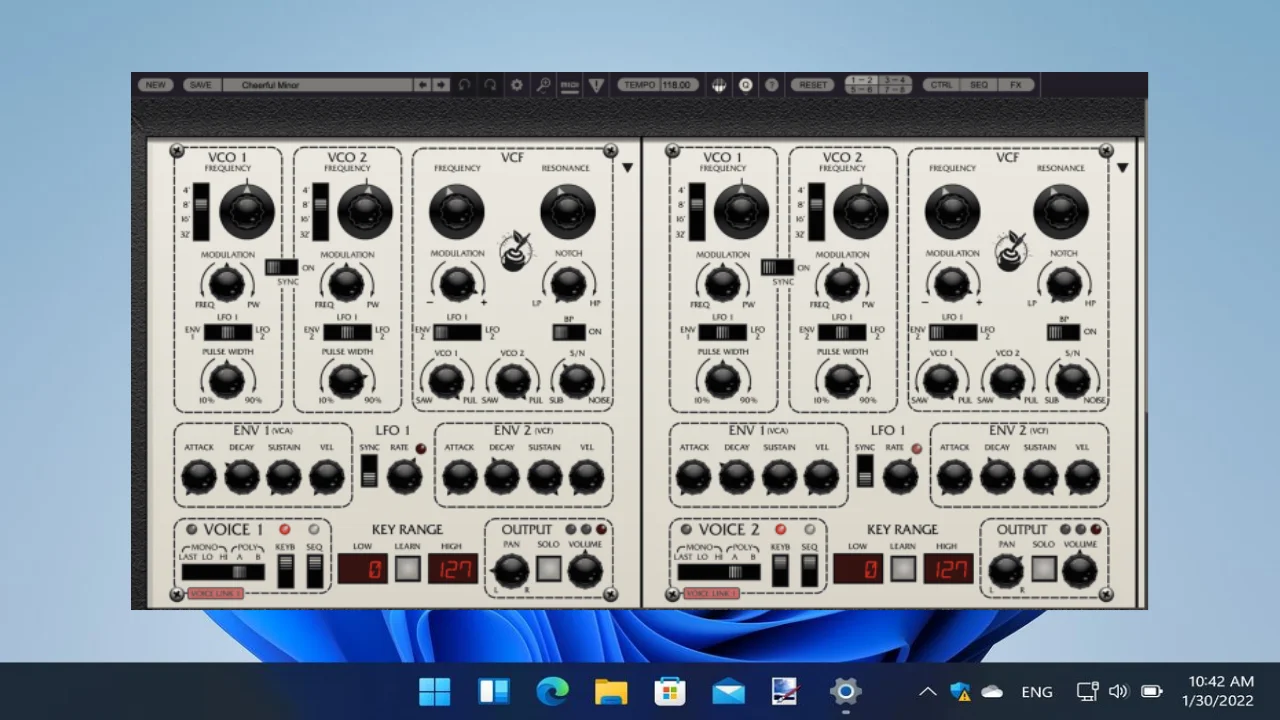Image resolution: width=1280 pixels, height=720 pixels.
Task: Click Voice 1 VCF frequency knob
Action: (457, 211)
